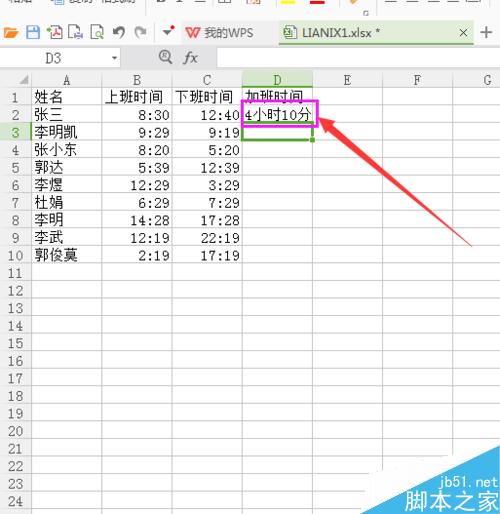Viewport: 500px width, 514px height.
Task: Select cell with time 12:40
Action: pos(207,115)
